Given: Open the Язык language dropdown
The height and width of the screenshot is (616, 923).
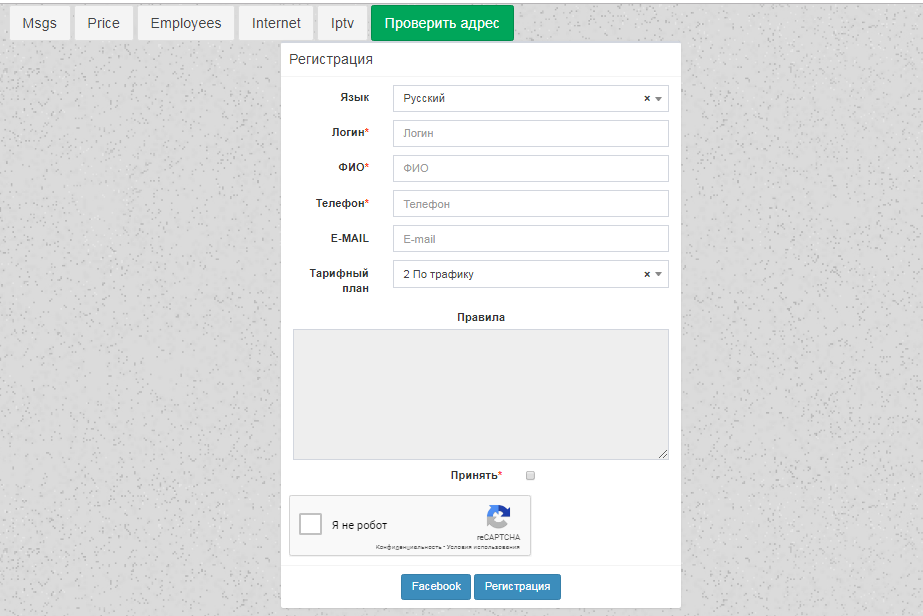Looking at the screenshot, I should (520, 99).
